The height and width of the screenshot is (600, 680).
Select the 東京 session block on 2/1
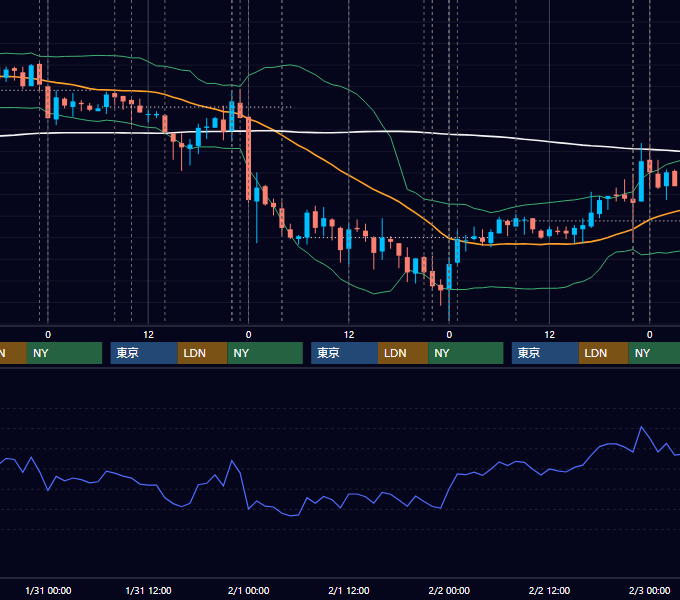pos(345,353)
